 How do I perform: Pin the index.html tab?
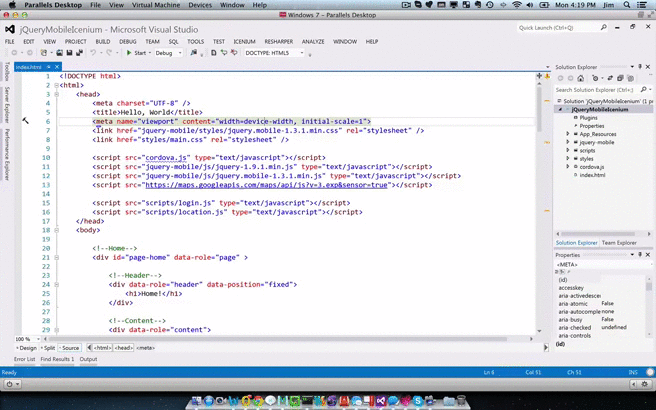(49, 67)
